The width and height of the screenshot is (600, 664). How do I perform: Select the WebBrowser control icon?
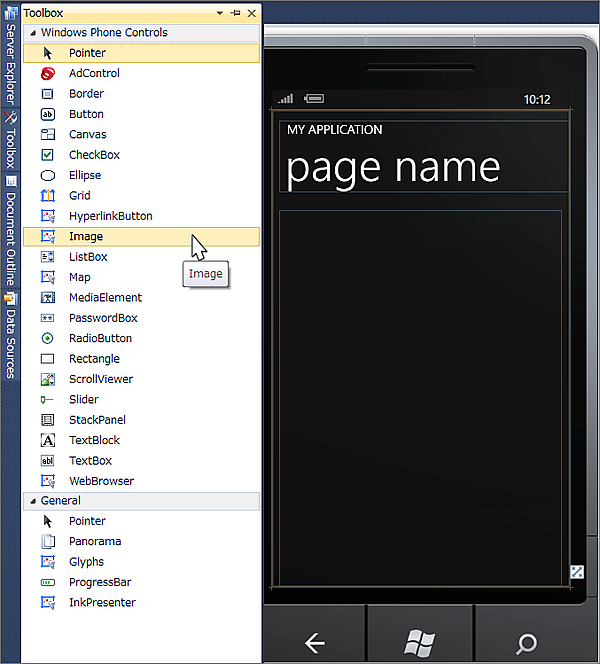[47, 481]
